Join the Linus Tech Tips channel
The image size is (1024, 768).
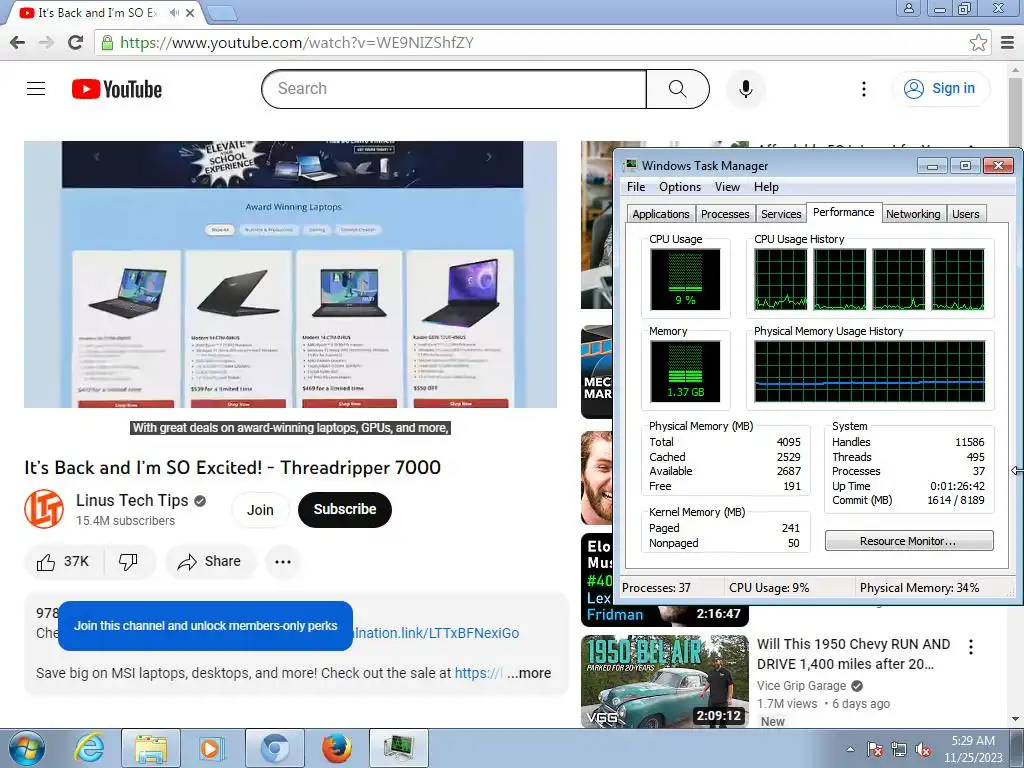click(x=260, y=510)
